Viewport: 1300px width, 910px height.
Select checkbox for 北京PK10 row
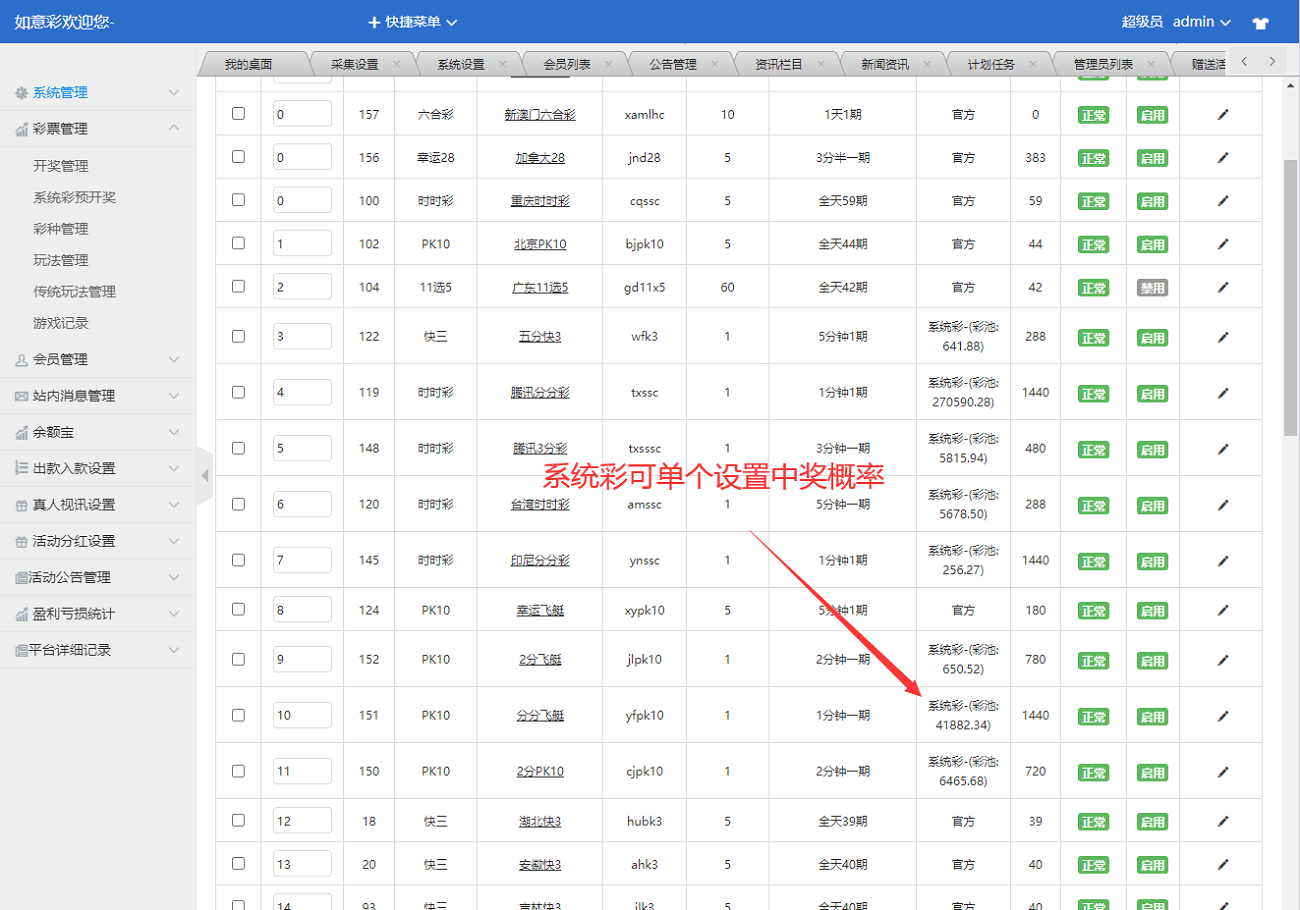pyautogui.click(x=238, y=243)
